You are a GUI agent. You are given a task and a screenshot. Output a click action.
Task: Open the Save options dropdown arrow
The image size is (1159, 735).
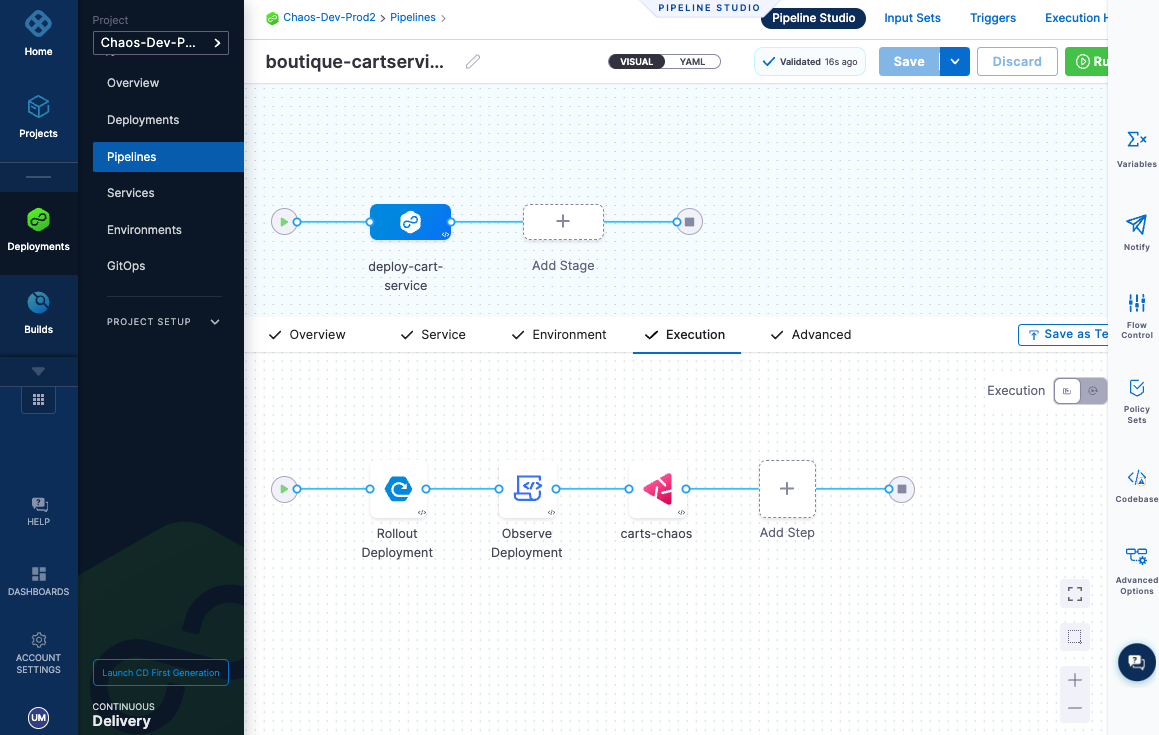point(955,61)
